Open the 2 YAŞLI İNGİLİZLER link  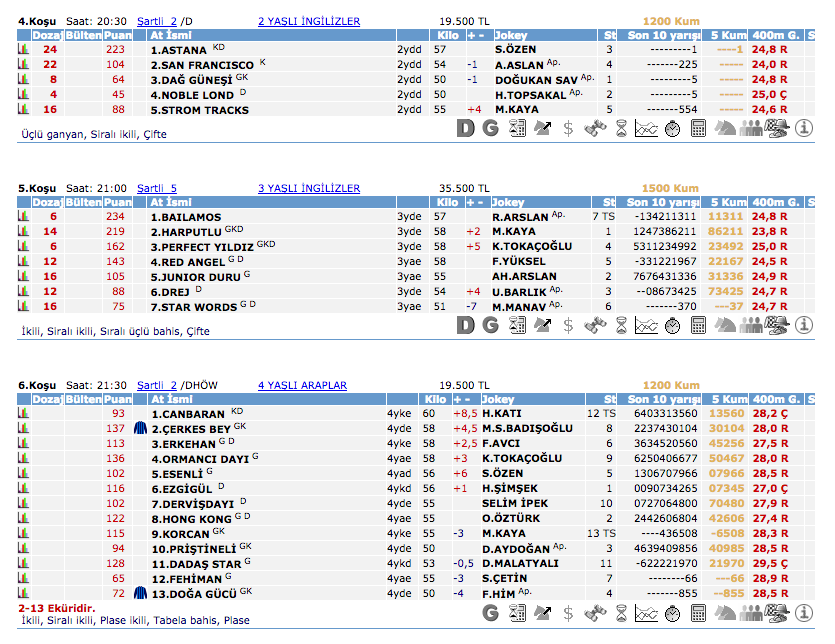308,21
